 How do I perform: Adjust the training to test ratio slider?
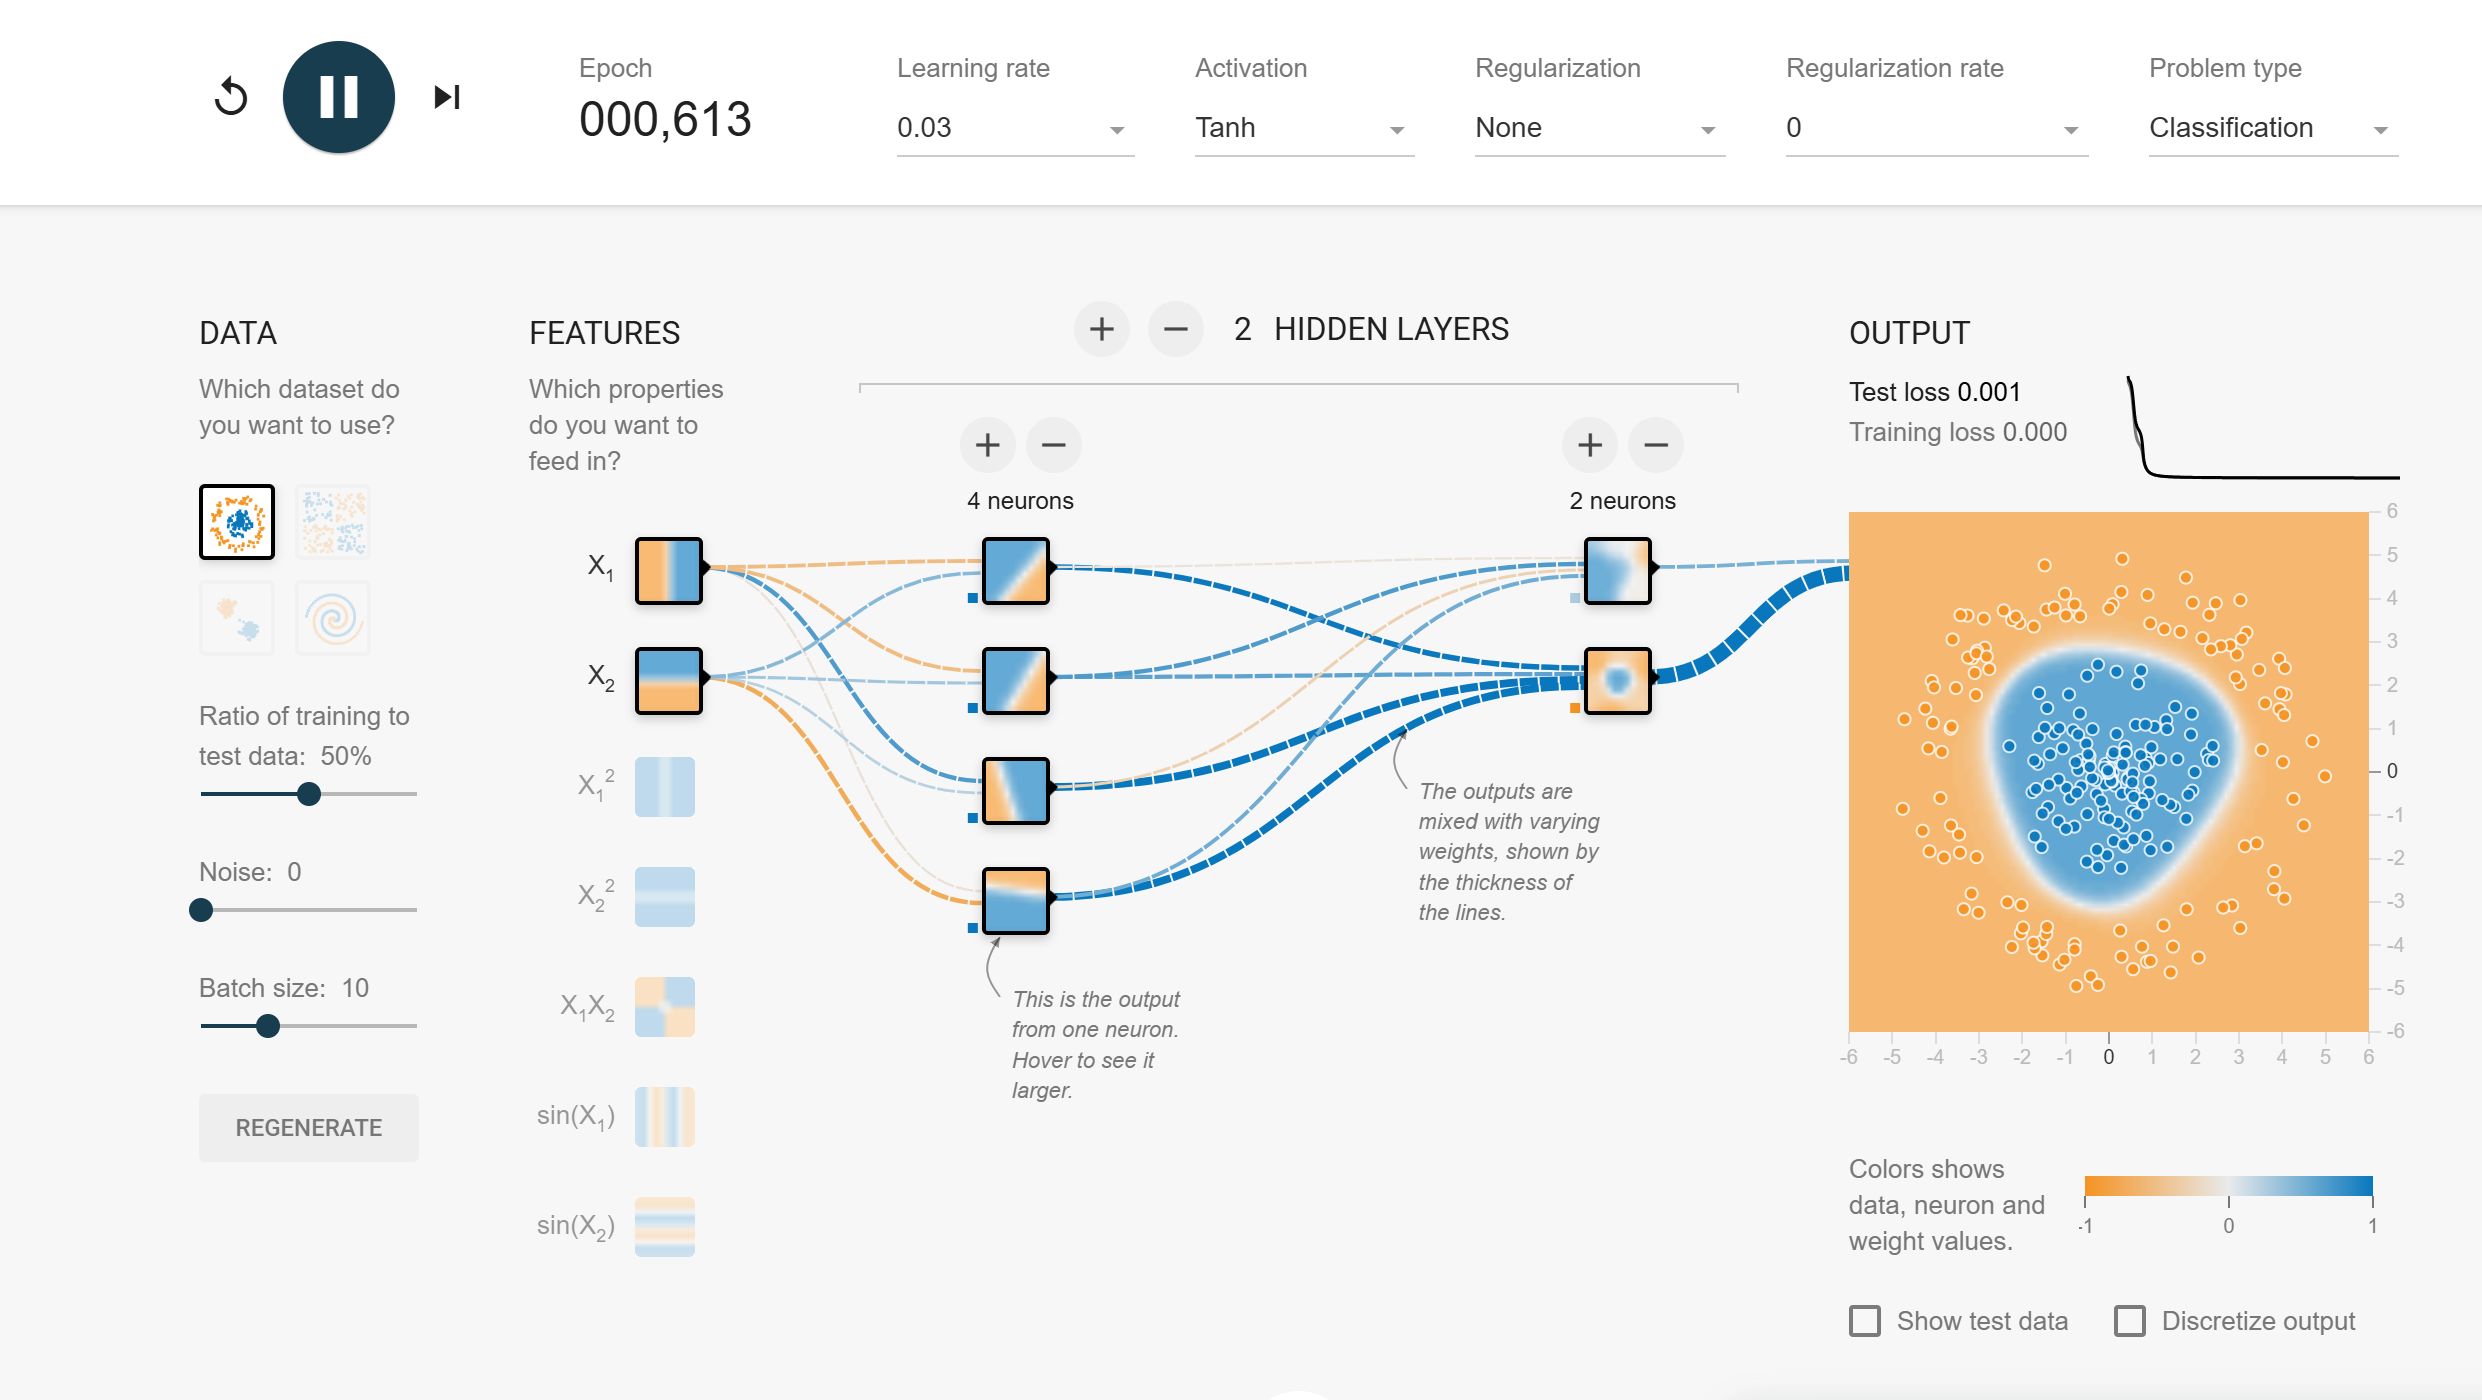[309, 794]
